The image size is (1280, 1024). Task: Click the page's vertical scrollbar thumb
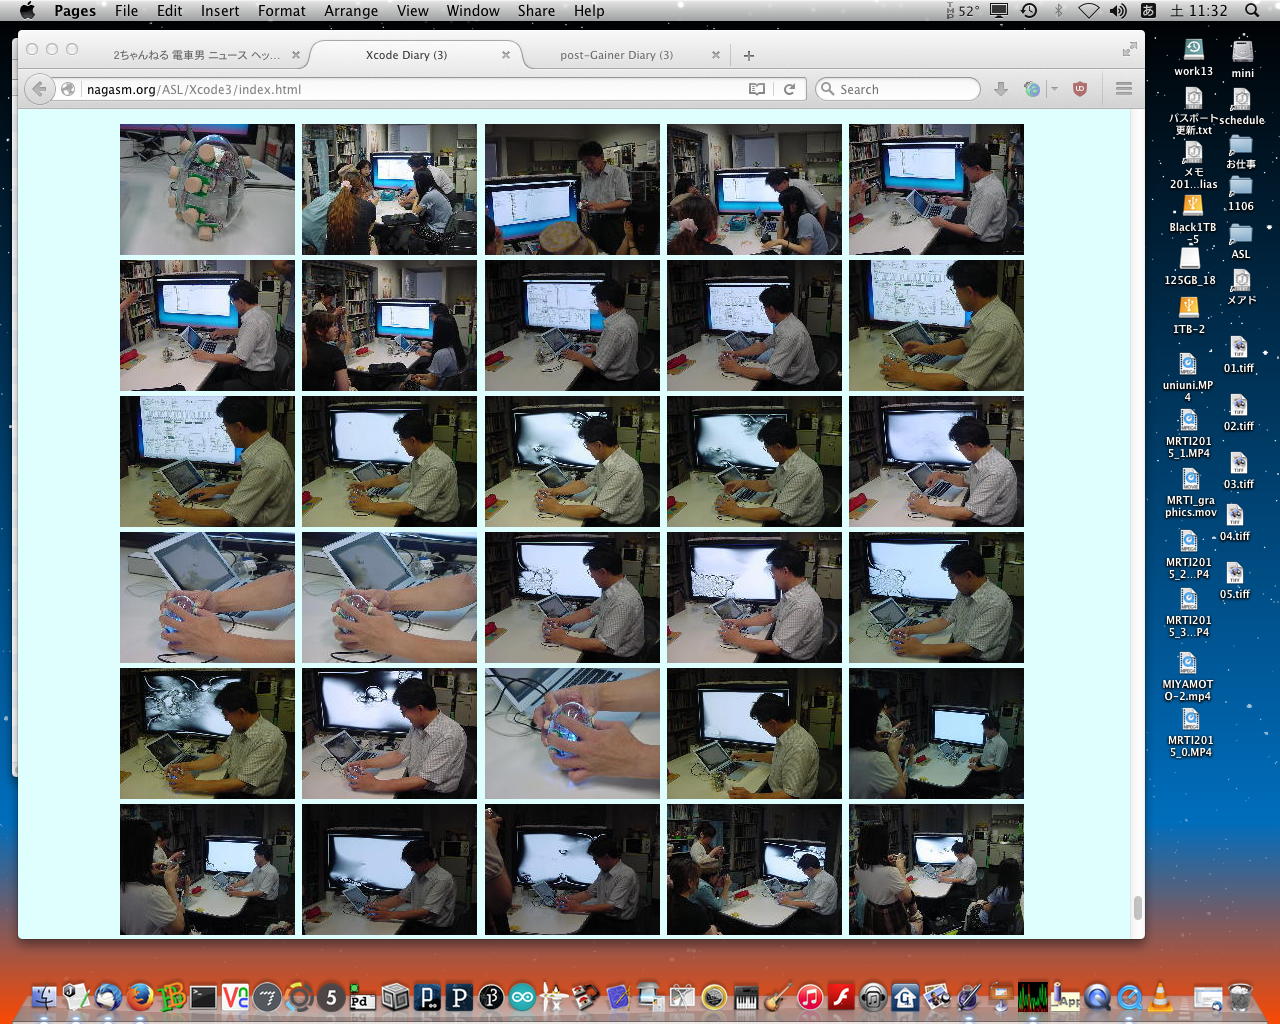(x=1137, y=907)
